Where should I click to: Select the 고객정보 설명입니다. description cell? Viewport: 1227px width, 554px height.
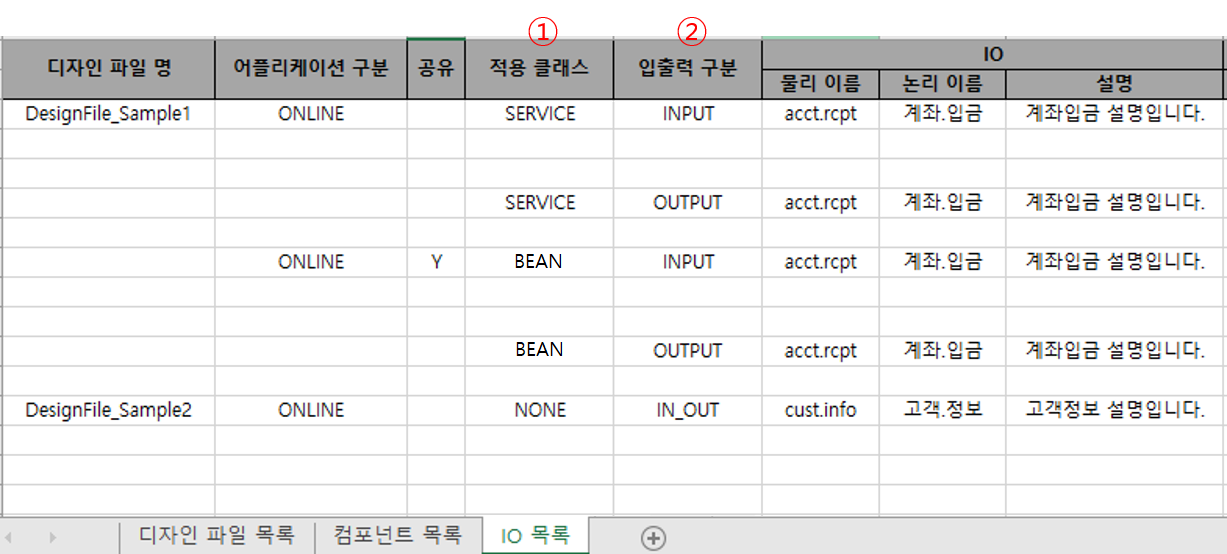click(x=1115, y=410)
